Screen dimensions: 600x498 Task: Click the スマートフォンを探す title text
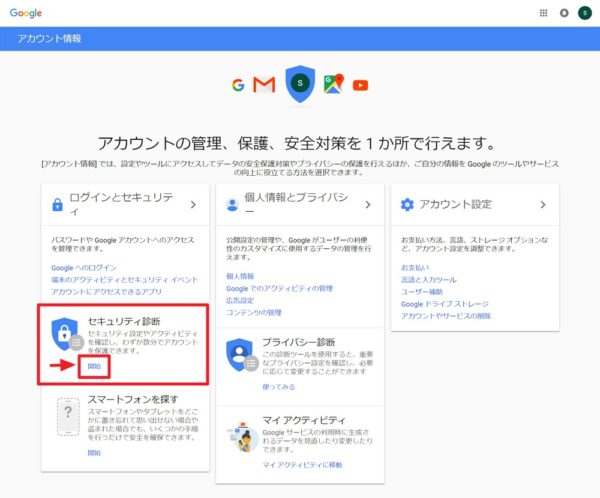click(x=133, y=399)
